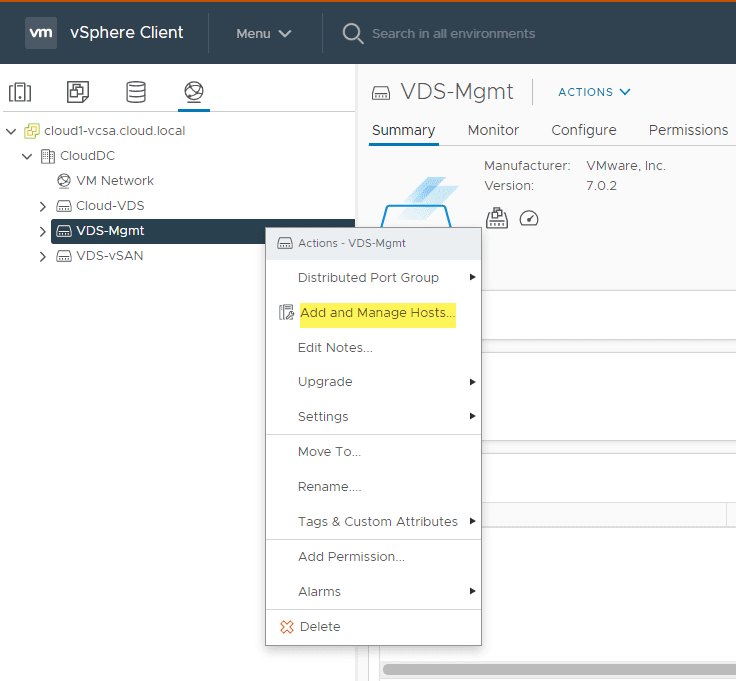Open the Menu dropdown in header
The height and width of the screenshot is (681, 736).
(x=264, y=33)
